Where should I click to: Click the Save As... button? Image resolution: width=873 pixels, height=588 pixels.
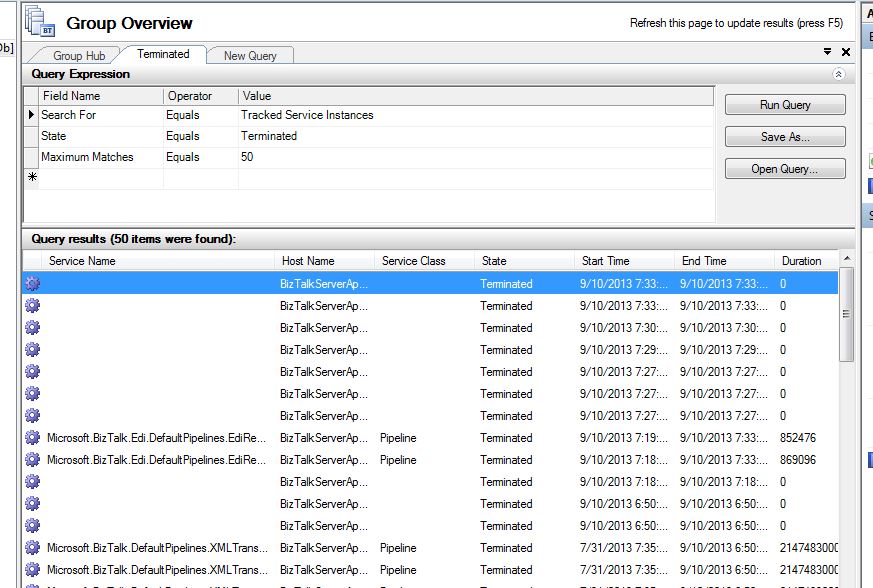point(785,136)
